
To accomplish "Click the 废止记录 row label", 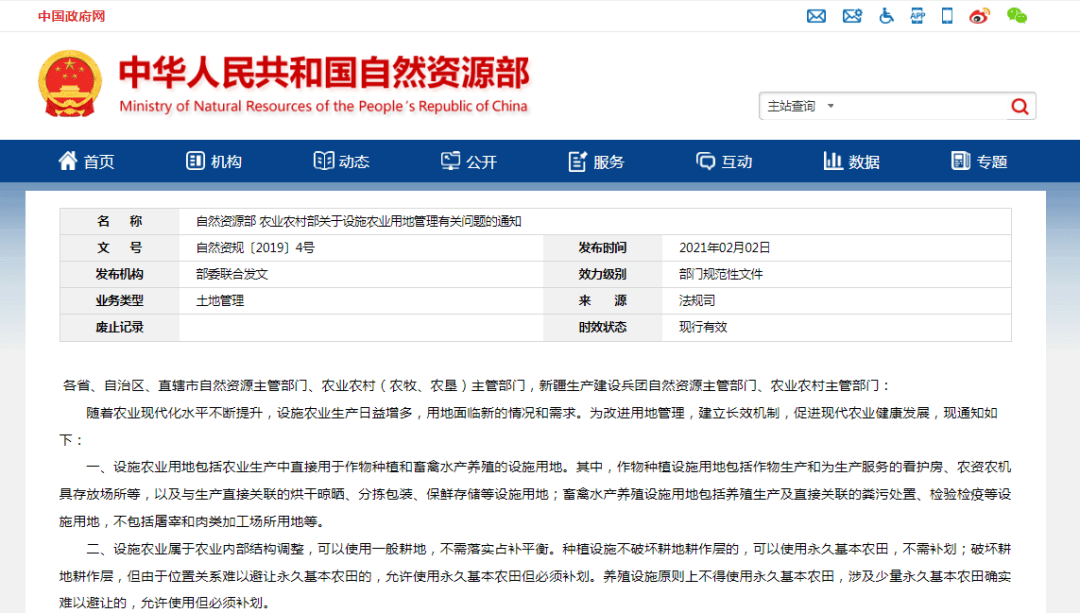I will 119,327.
